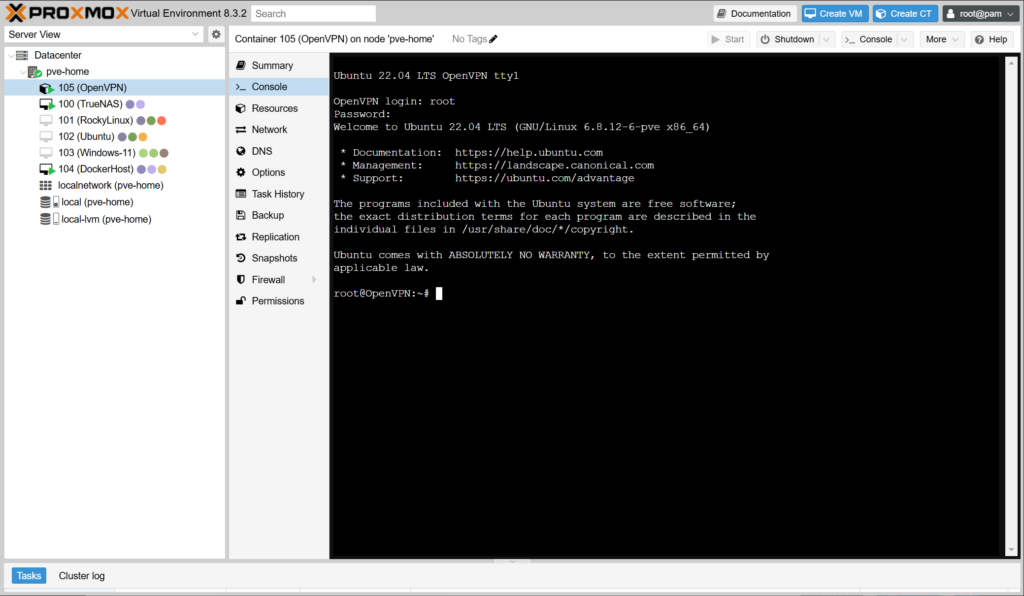The height and width of the screenshot is (596, 1024).
Task: Expand the Firewall submenu arrow
Action: [x=314, y=280]
